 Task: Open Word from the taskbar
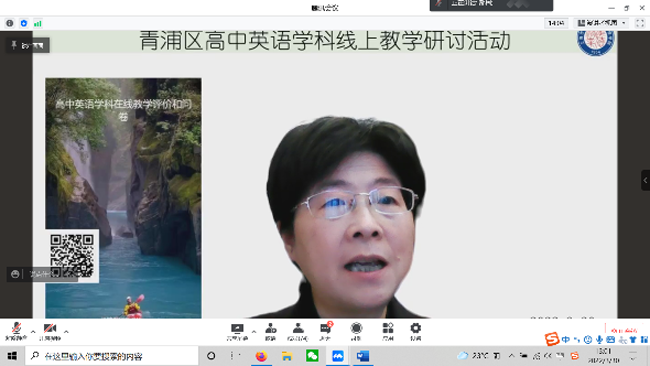pyautogui.click(x=363, y=356)
